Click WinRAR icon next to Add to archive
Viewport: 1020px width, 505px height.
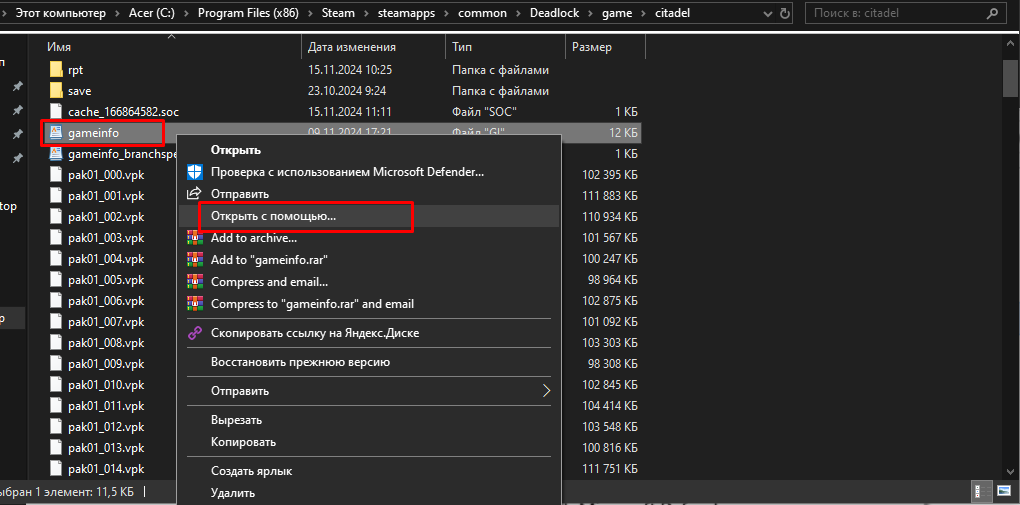coord(195,238)
